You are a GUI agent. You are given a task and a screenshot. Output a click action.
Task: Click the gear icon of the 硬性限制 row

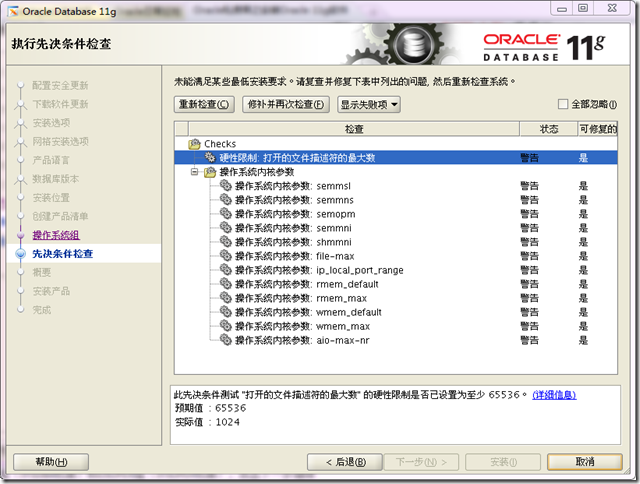[210, 158]
